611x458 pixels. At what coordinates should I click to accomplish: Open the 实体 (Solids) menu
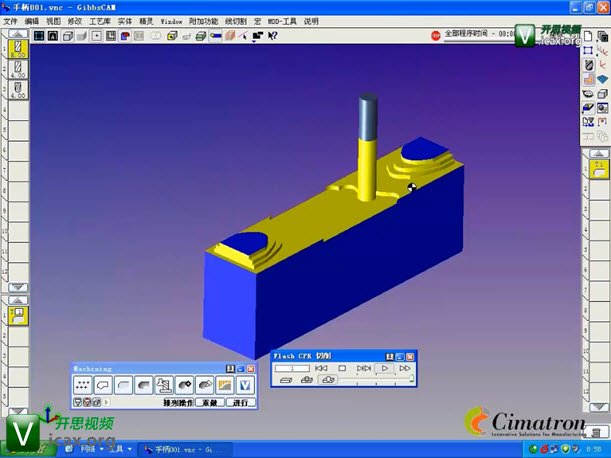click(x=125, y=21)
